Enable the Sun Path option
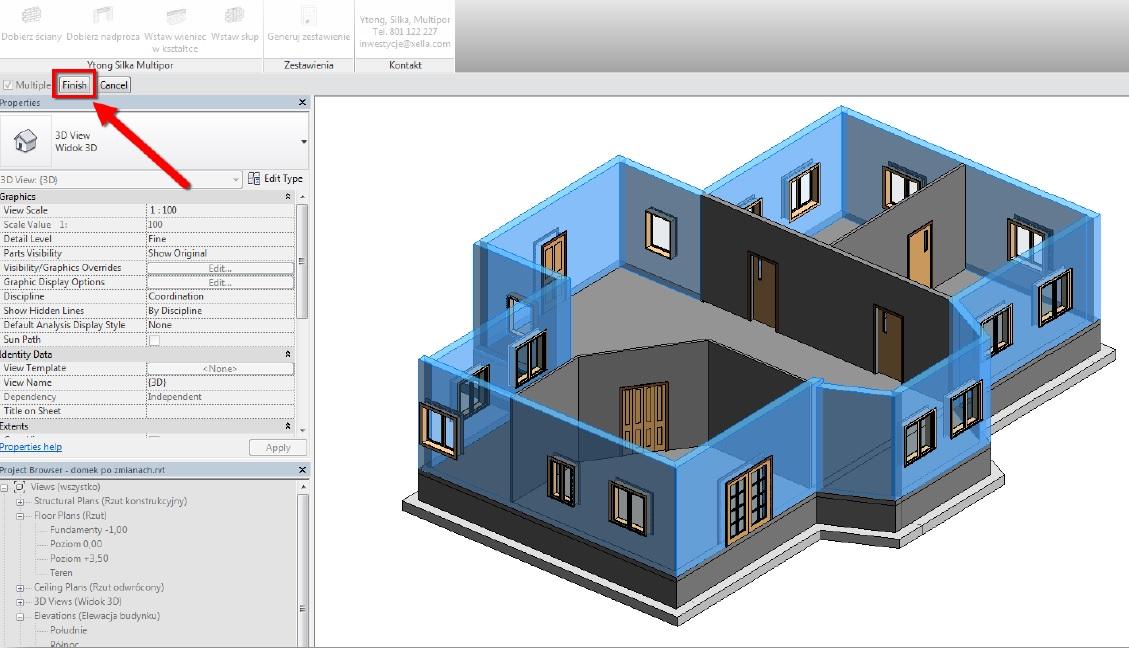This screenshot has height=648, width=1129. [155, 339]
